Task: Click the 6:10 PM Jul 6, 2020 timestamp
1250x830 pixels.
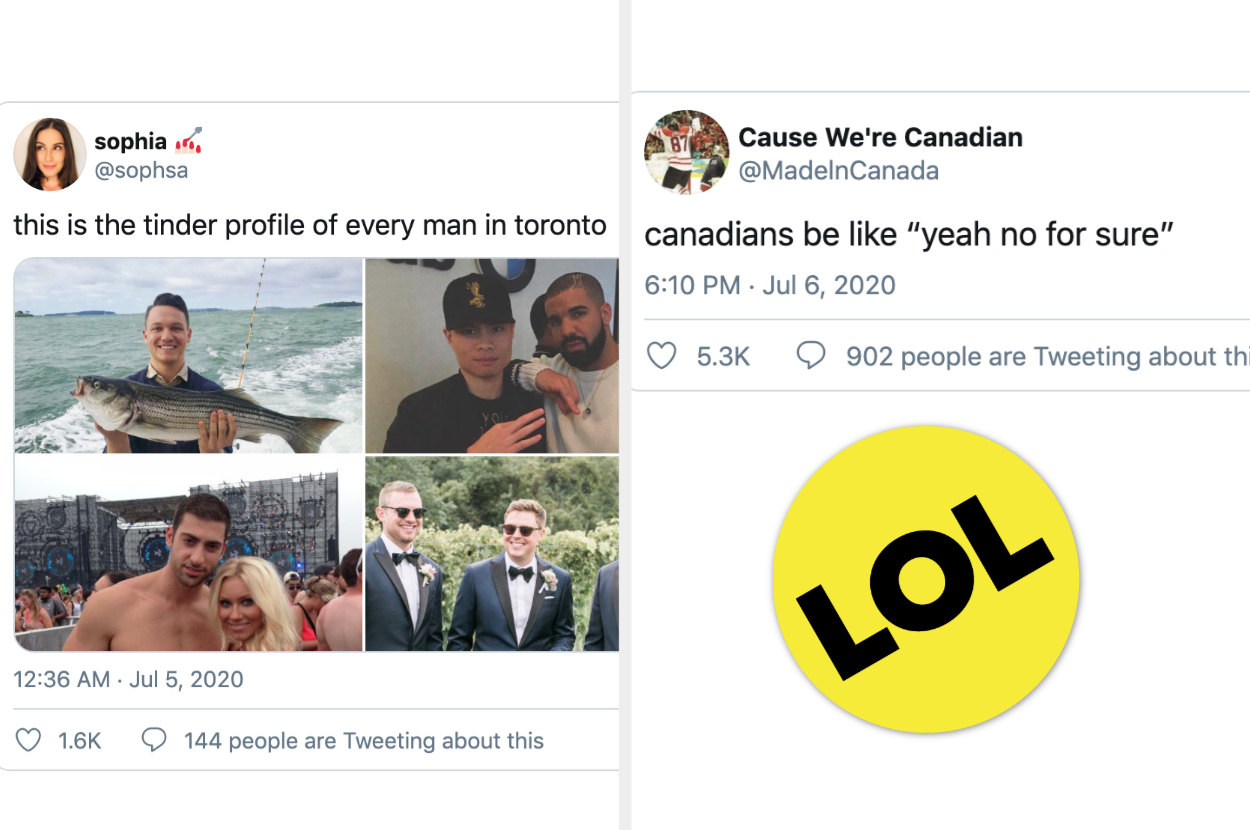Action: point(770,285)
